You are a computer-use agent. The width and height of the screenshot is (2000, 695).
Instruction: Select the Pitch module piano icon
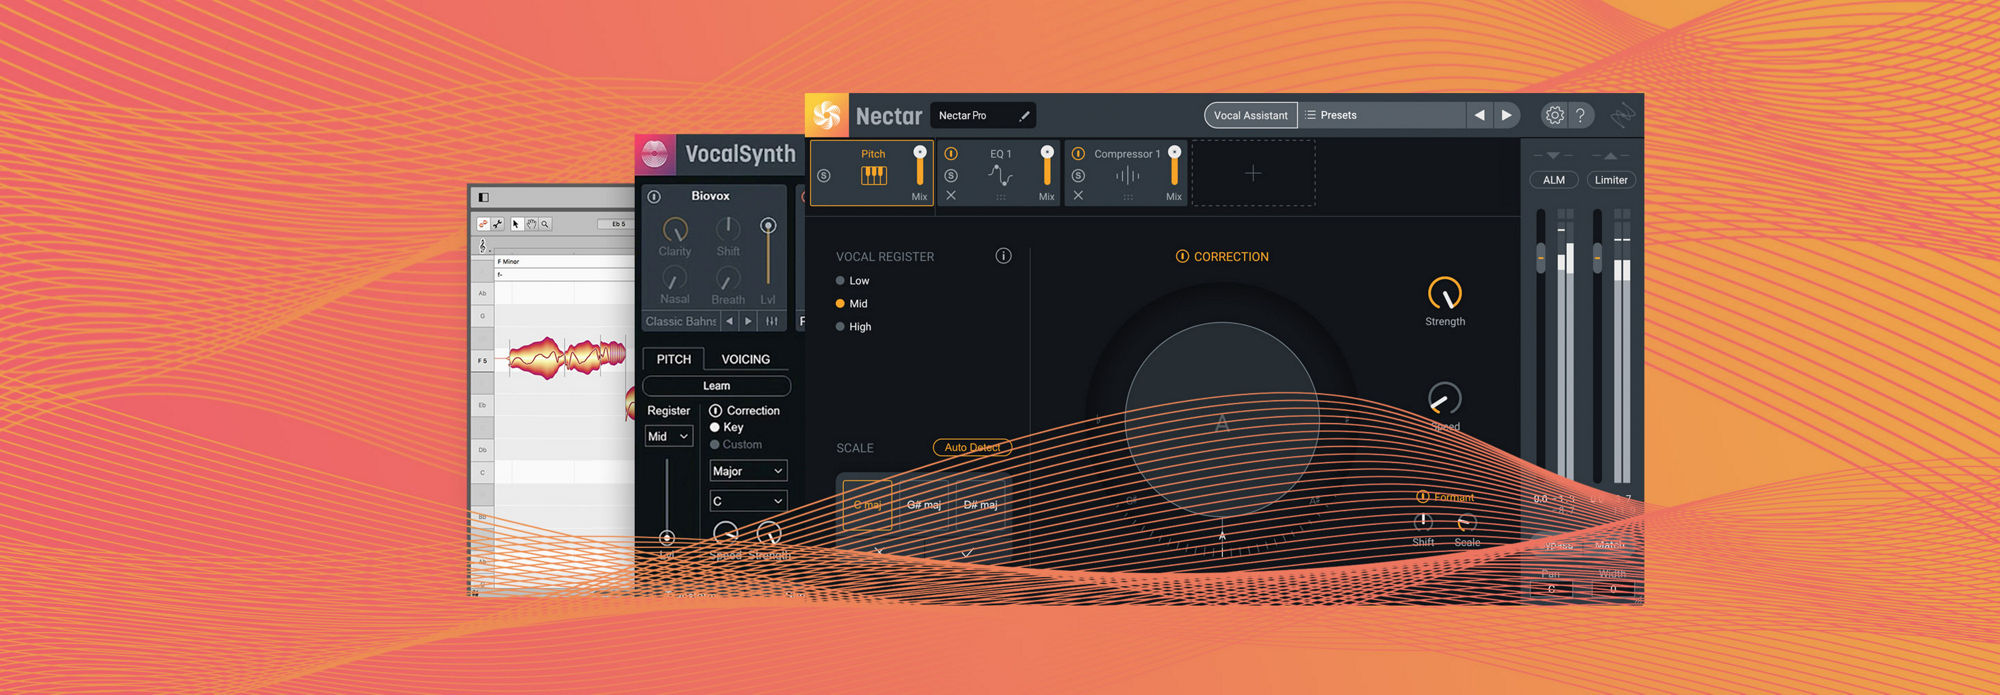tap(873, 175)
